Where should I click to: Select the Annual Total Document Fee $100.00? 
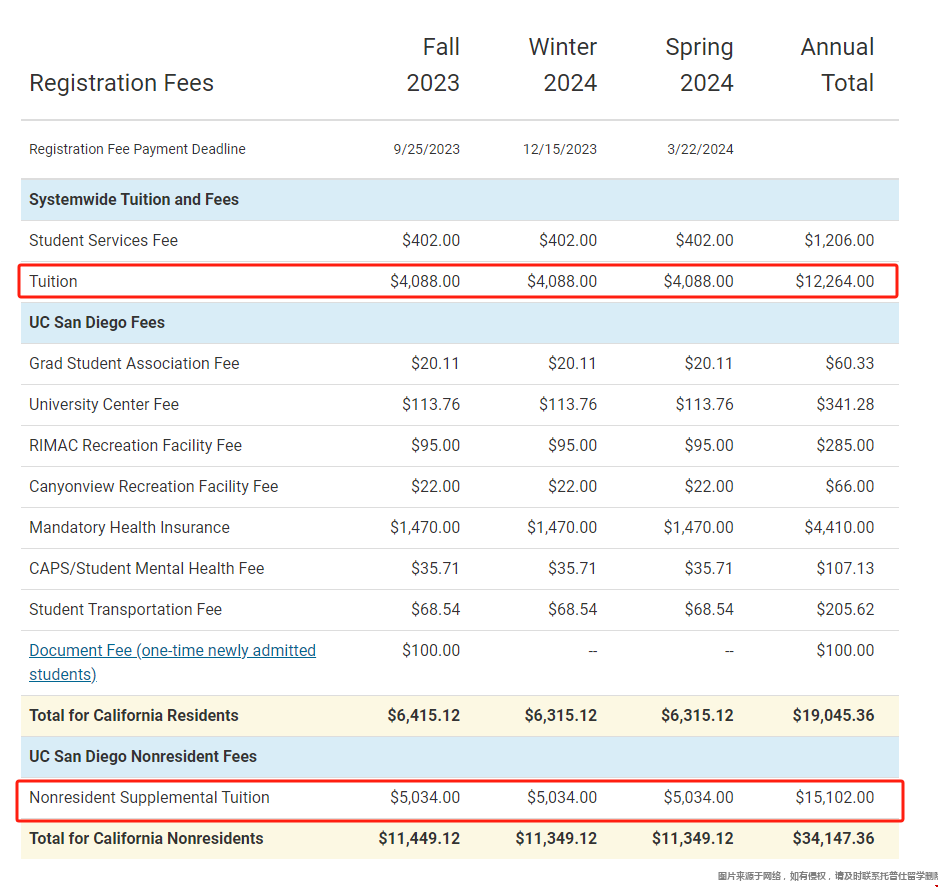pos(845,650)
